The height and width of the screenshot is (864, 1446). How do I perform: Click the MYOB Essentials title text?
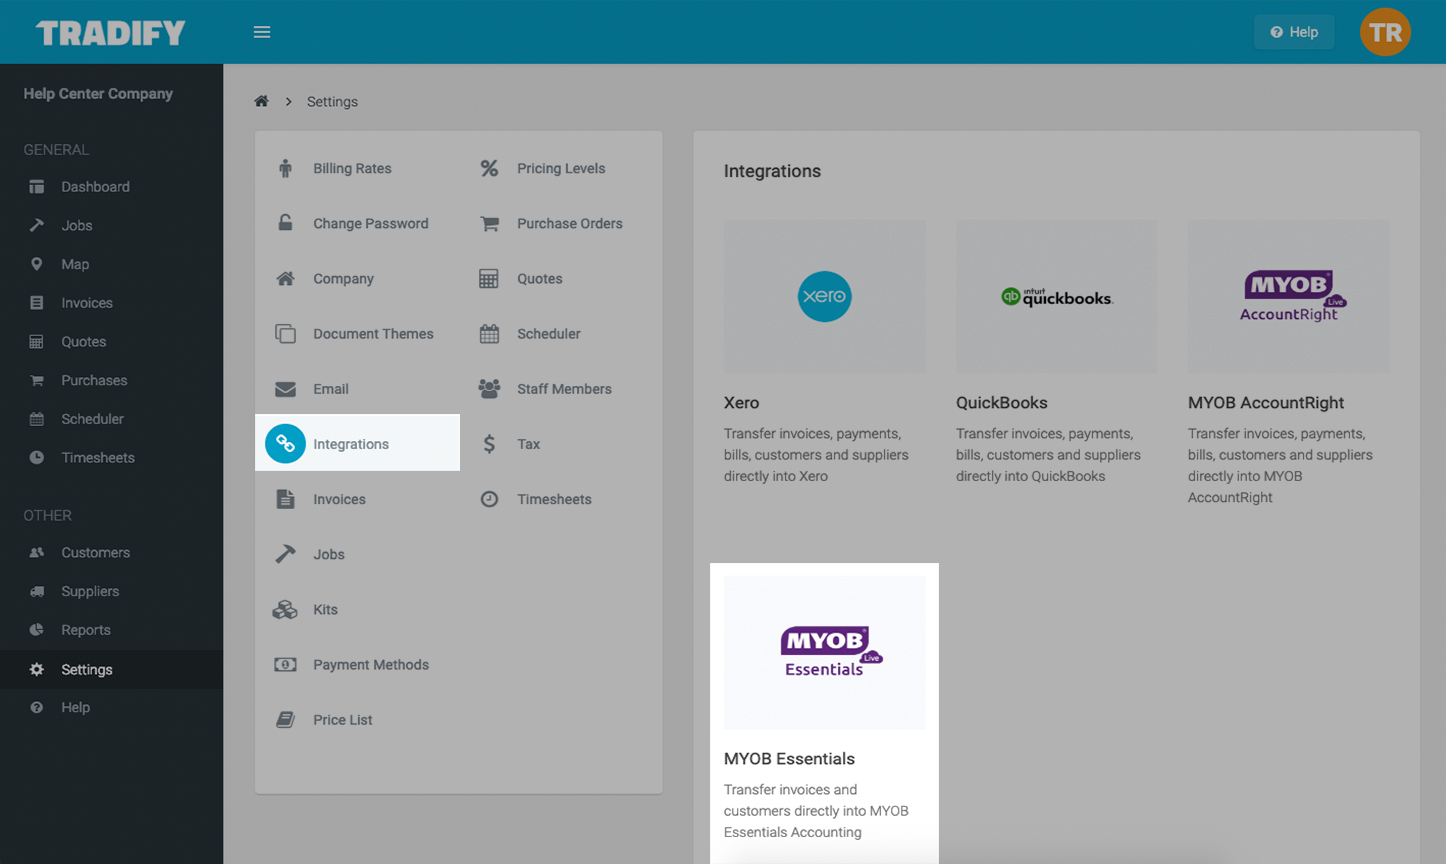click(x=789, y=758)
